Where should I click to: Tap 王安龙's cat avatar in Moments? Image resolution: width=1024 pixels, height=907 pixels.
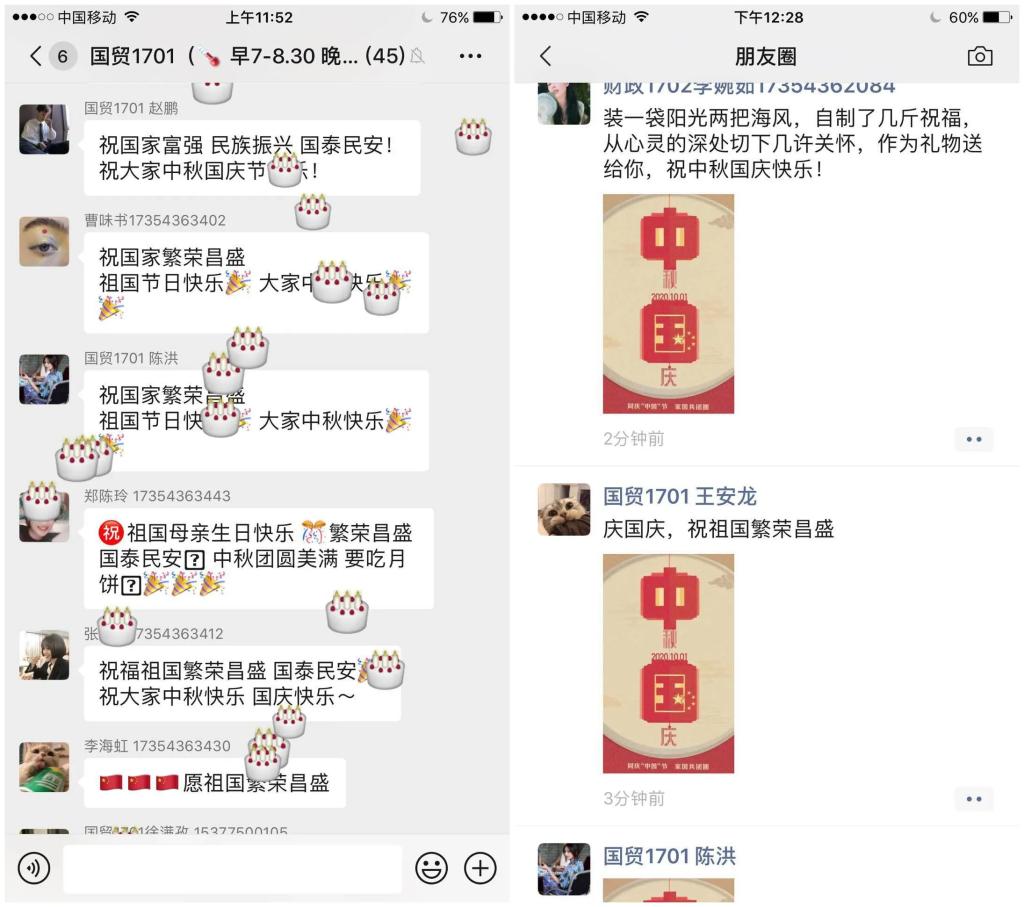[x=564, y=509]
